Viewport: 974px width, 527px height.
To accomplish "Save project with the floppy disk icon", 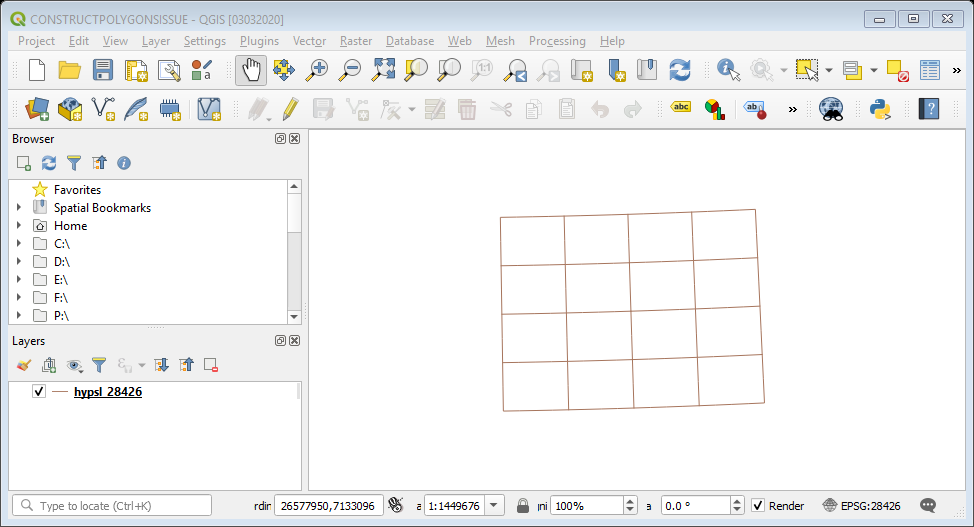I will pyautogui.click(x=102, y=70).
